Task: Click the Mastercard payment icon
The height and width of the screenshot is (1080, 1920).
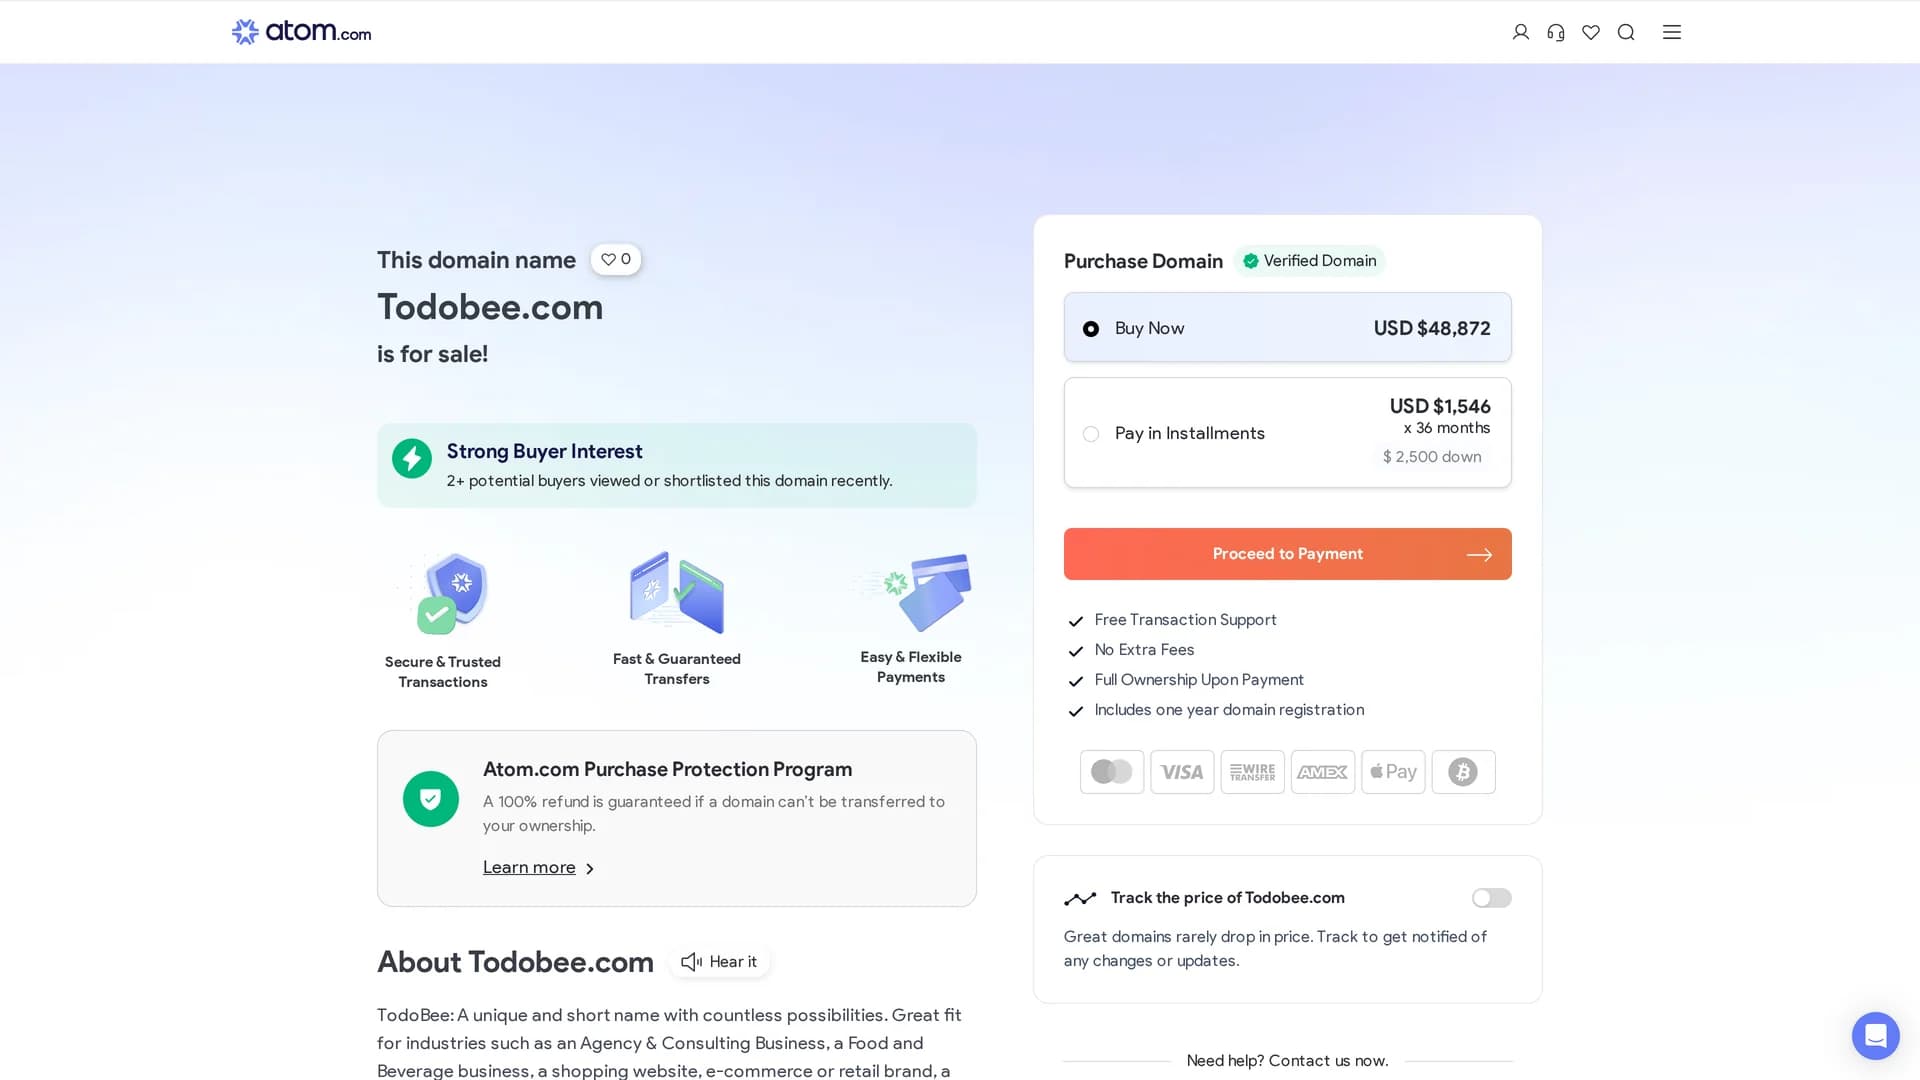Action: coord(1112,772)
